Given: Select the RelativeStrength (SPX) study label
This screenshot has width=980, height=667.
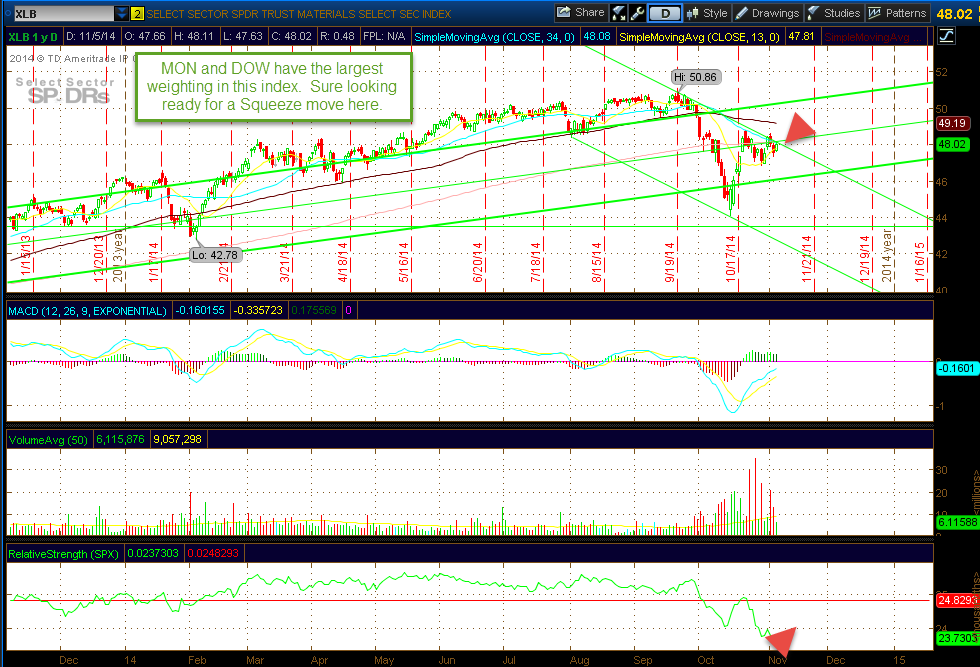Looking at the screenshot, I should (x=63, y=554).
